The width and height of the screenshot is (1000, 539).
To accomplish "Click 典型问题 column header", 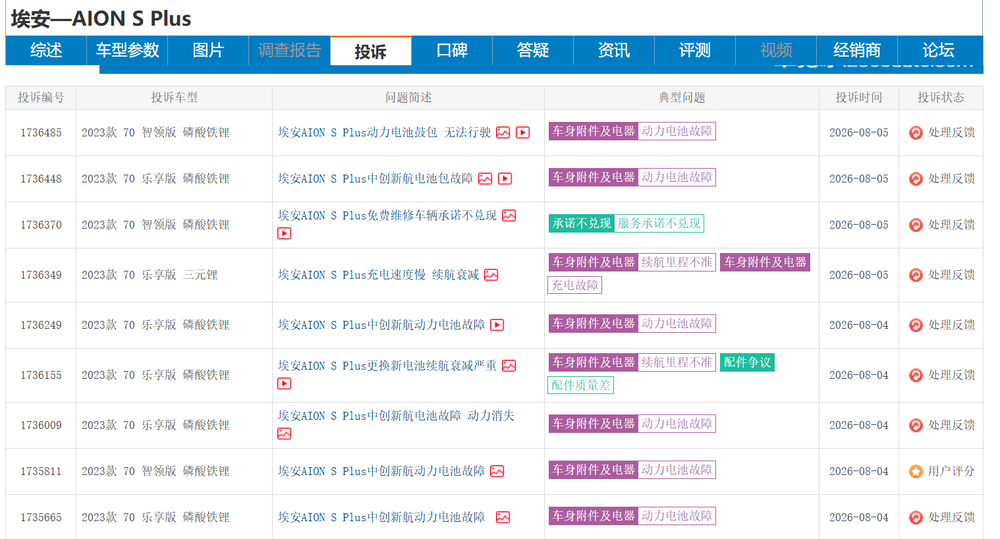I will coord(682,98).
